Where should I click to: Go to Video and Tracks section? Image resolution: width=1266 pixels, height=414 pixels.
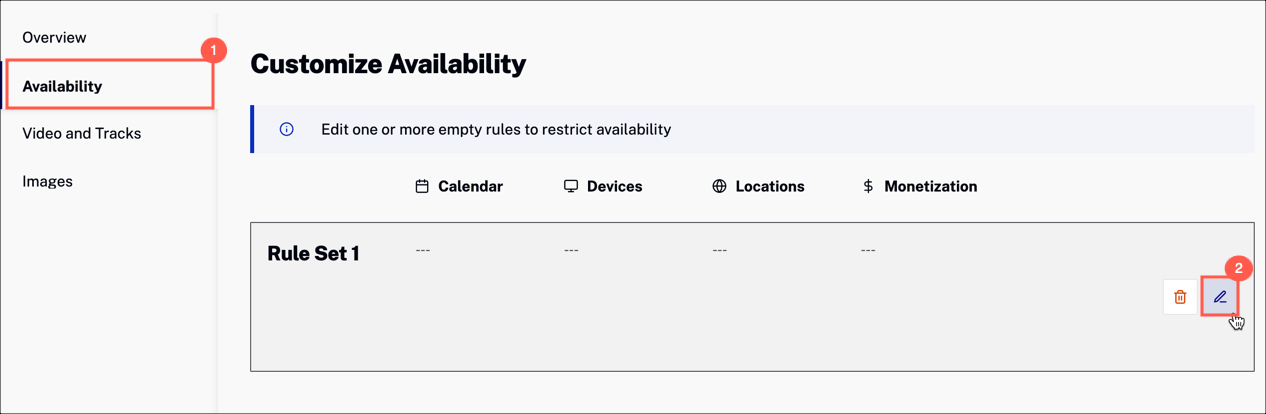pyautogui.click(x=81, y=133)
